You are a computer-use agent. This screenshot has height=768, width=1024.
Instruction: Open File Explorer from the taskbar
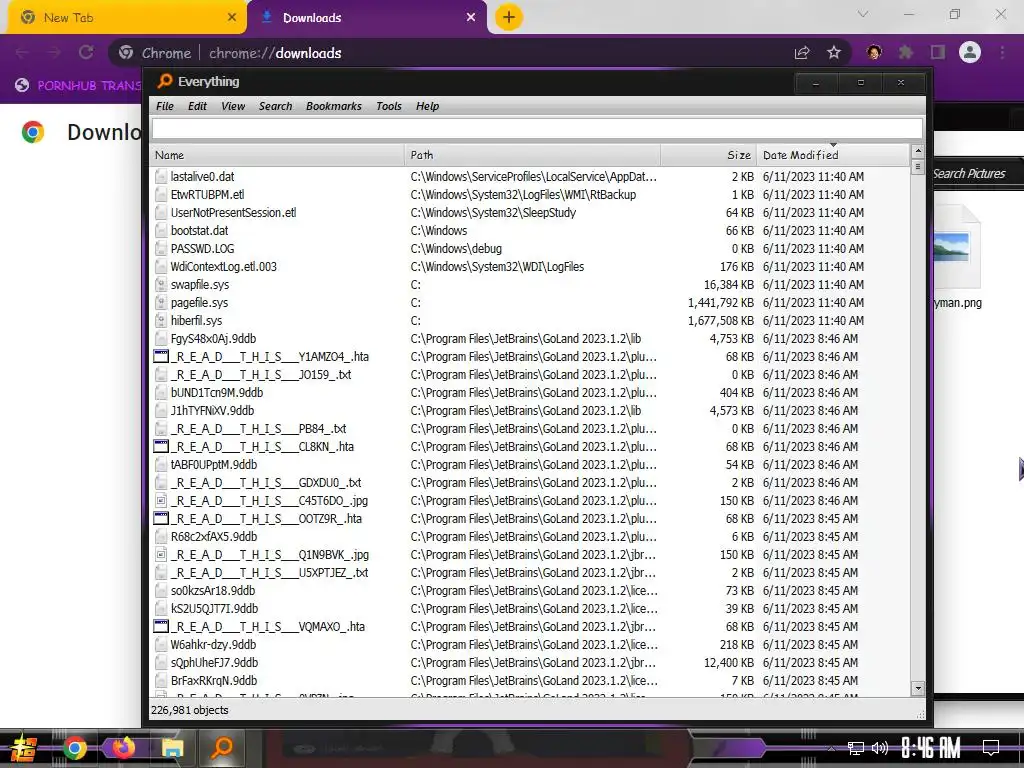click(x=172, y=748)
